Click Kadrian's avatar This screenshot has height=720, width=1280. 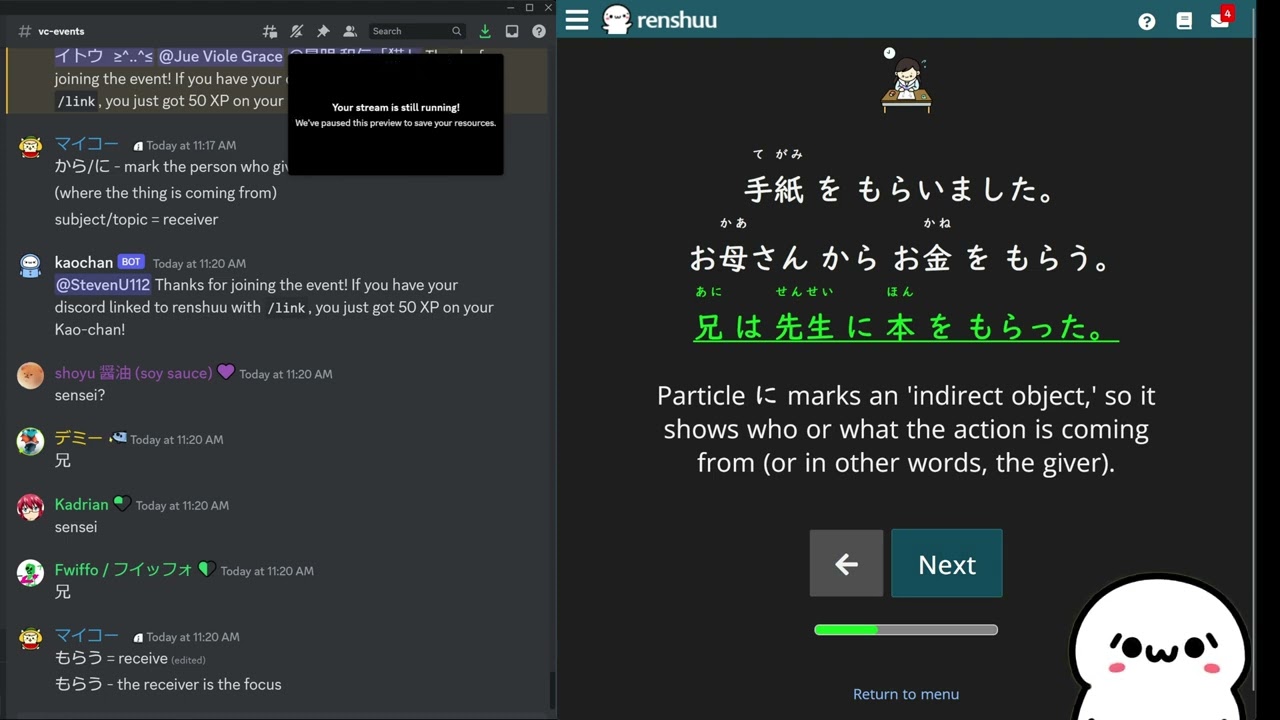click(31, 508)
